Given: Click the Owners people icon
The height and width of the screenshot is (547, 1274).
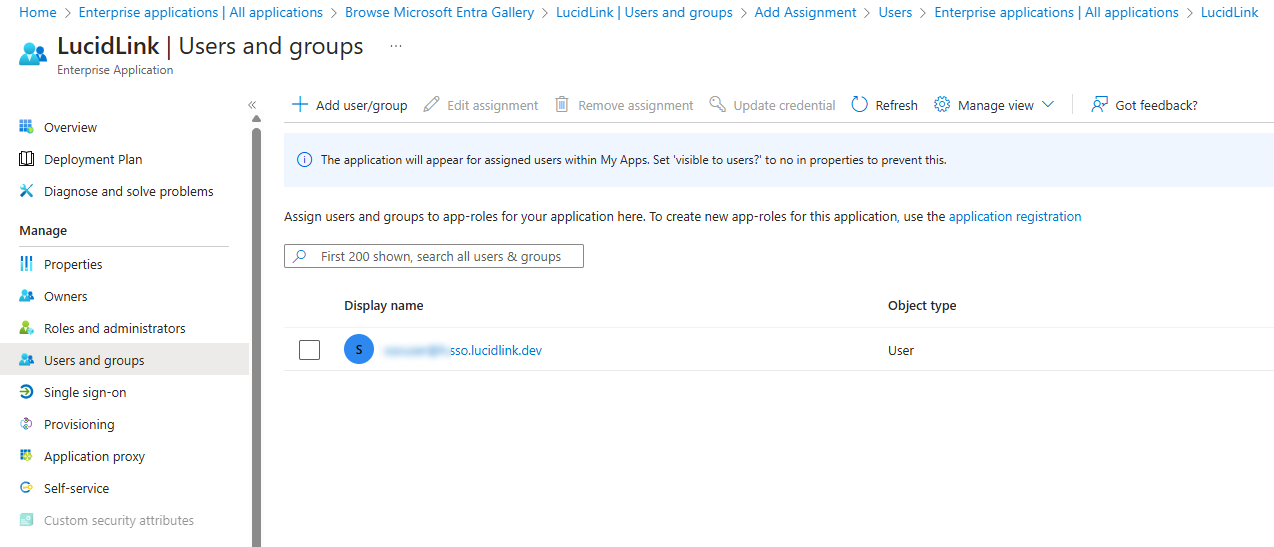Looking at the screenshot, I should 27,296.
